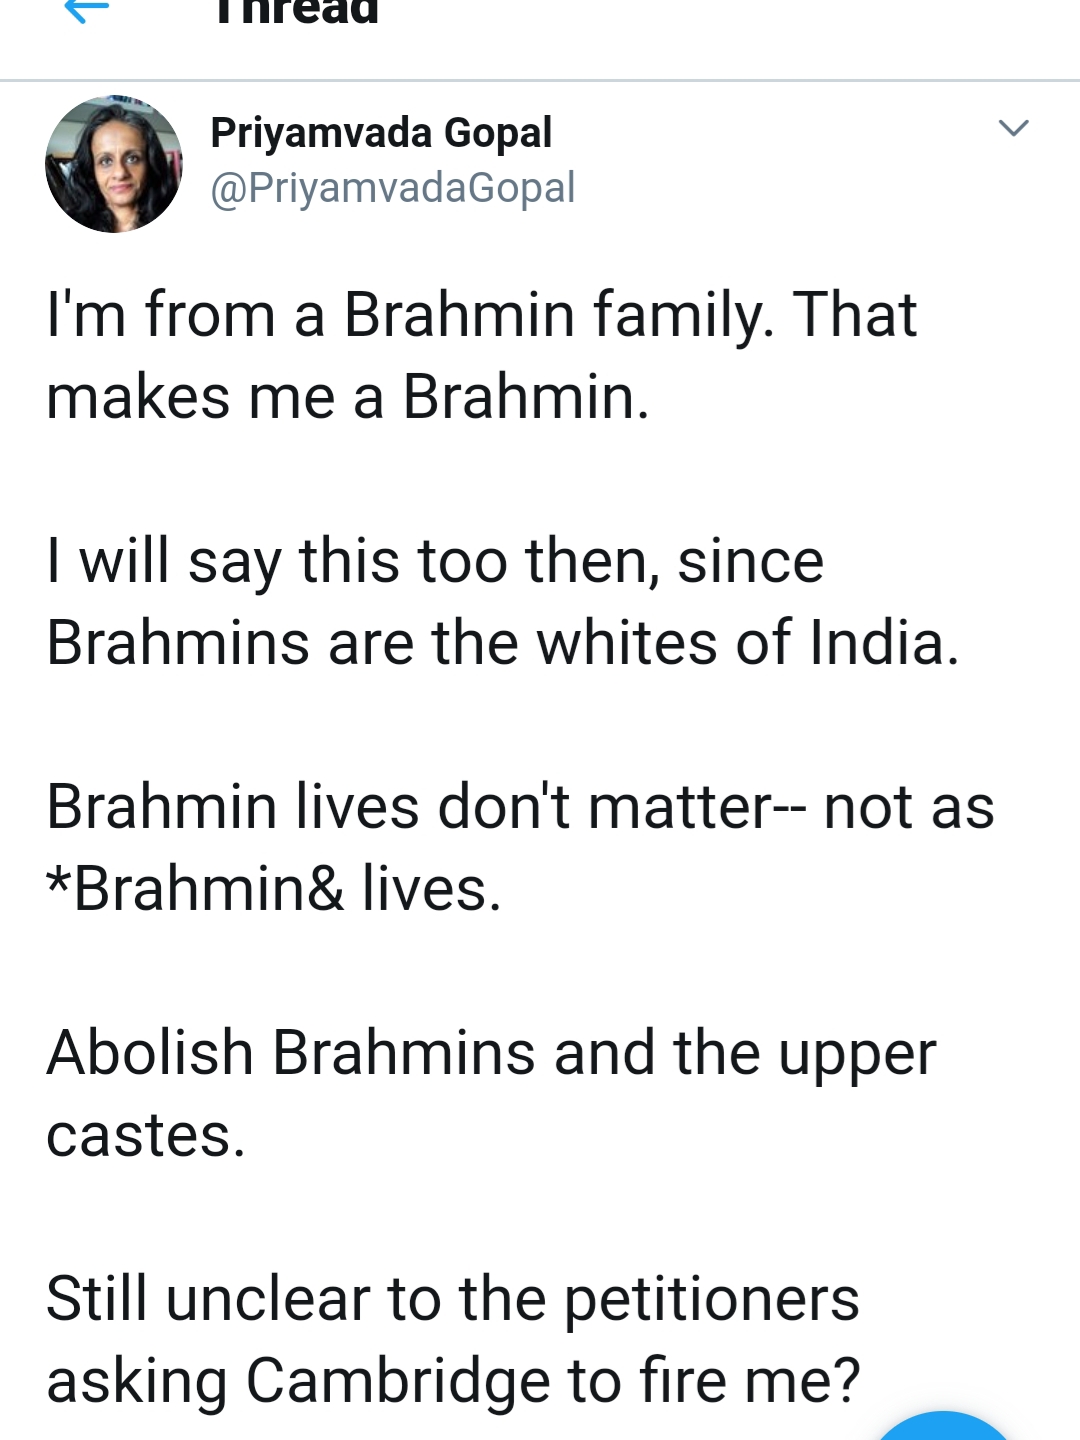Viewport: 1080px width, 1440px height.
Task: Tap the line "*Brahmin& lives."
Action: coord(274,889)
